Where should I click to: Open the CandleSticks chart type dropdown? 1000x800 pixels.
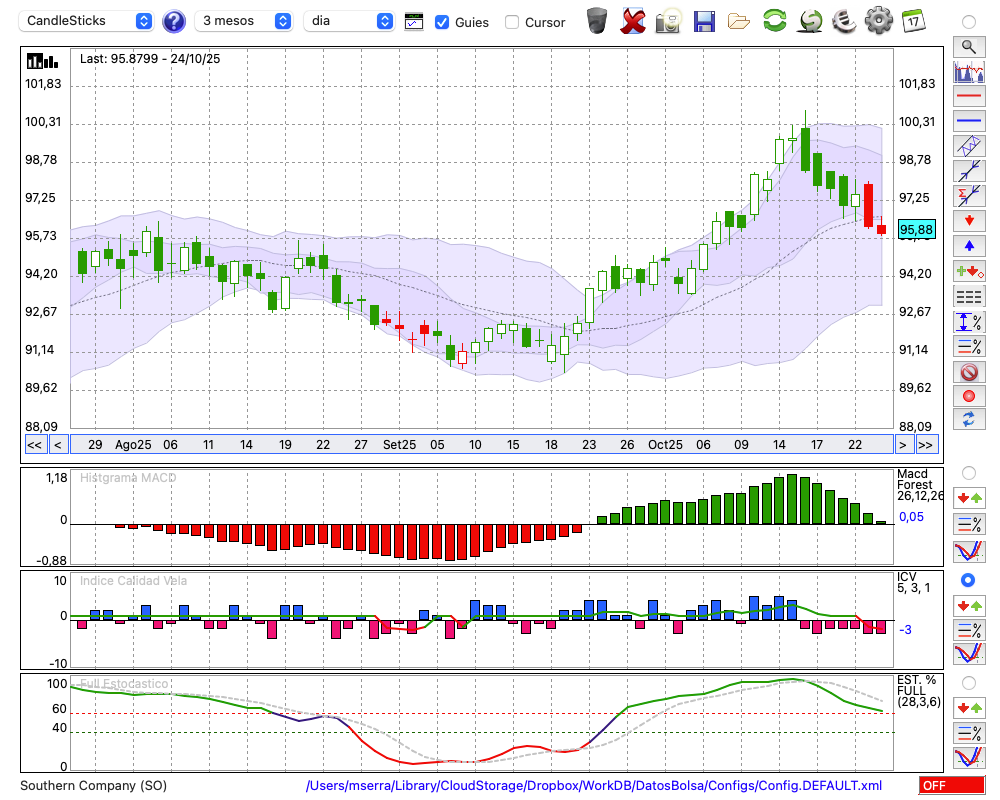tap(88, 21)
